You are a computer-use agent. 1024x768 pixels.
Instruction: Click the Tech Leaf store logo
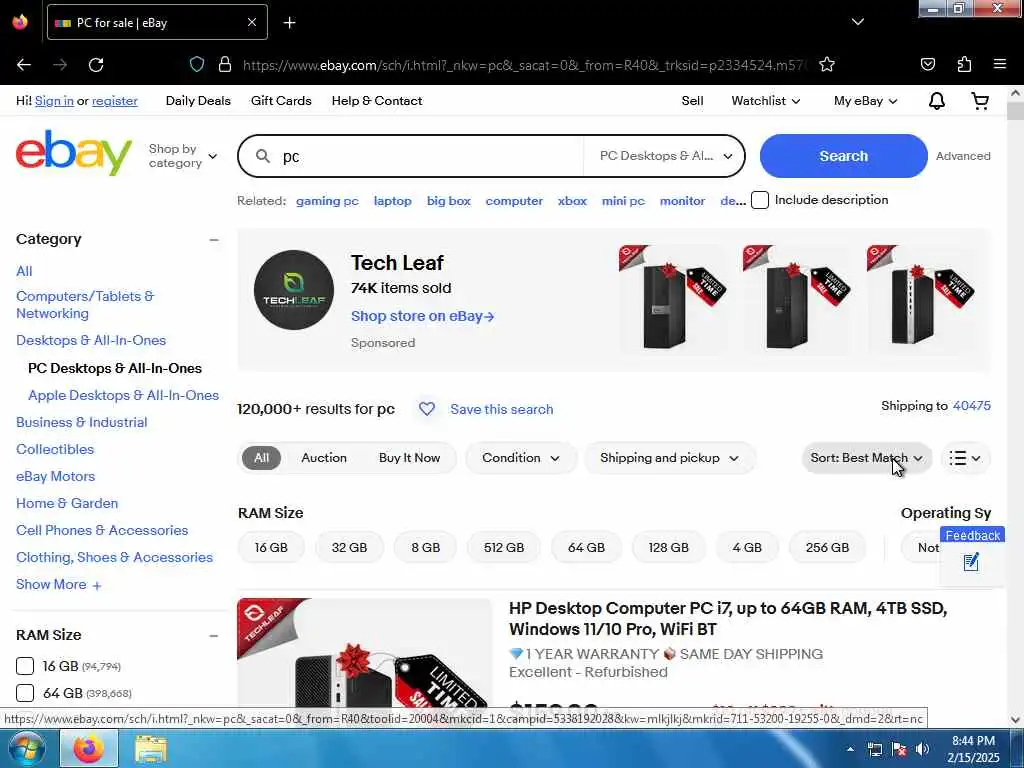[294, 290]
